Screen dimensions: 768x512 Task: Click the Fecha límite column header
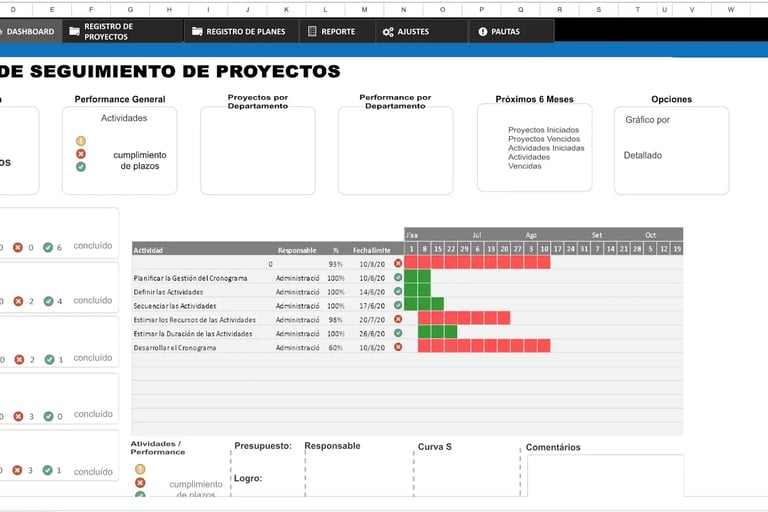pyautogui.click(x=372, y=250)
